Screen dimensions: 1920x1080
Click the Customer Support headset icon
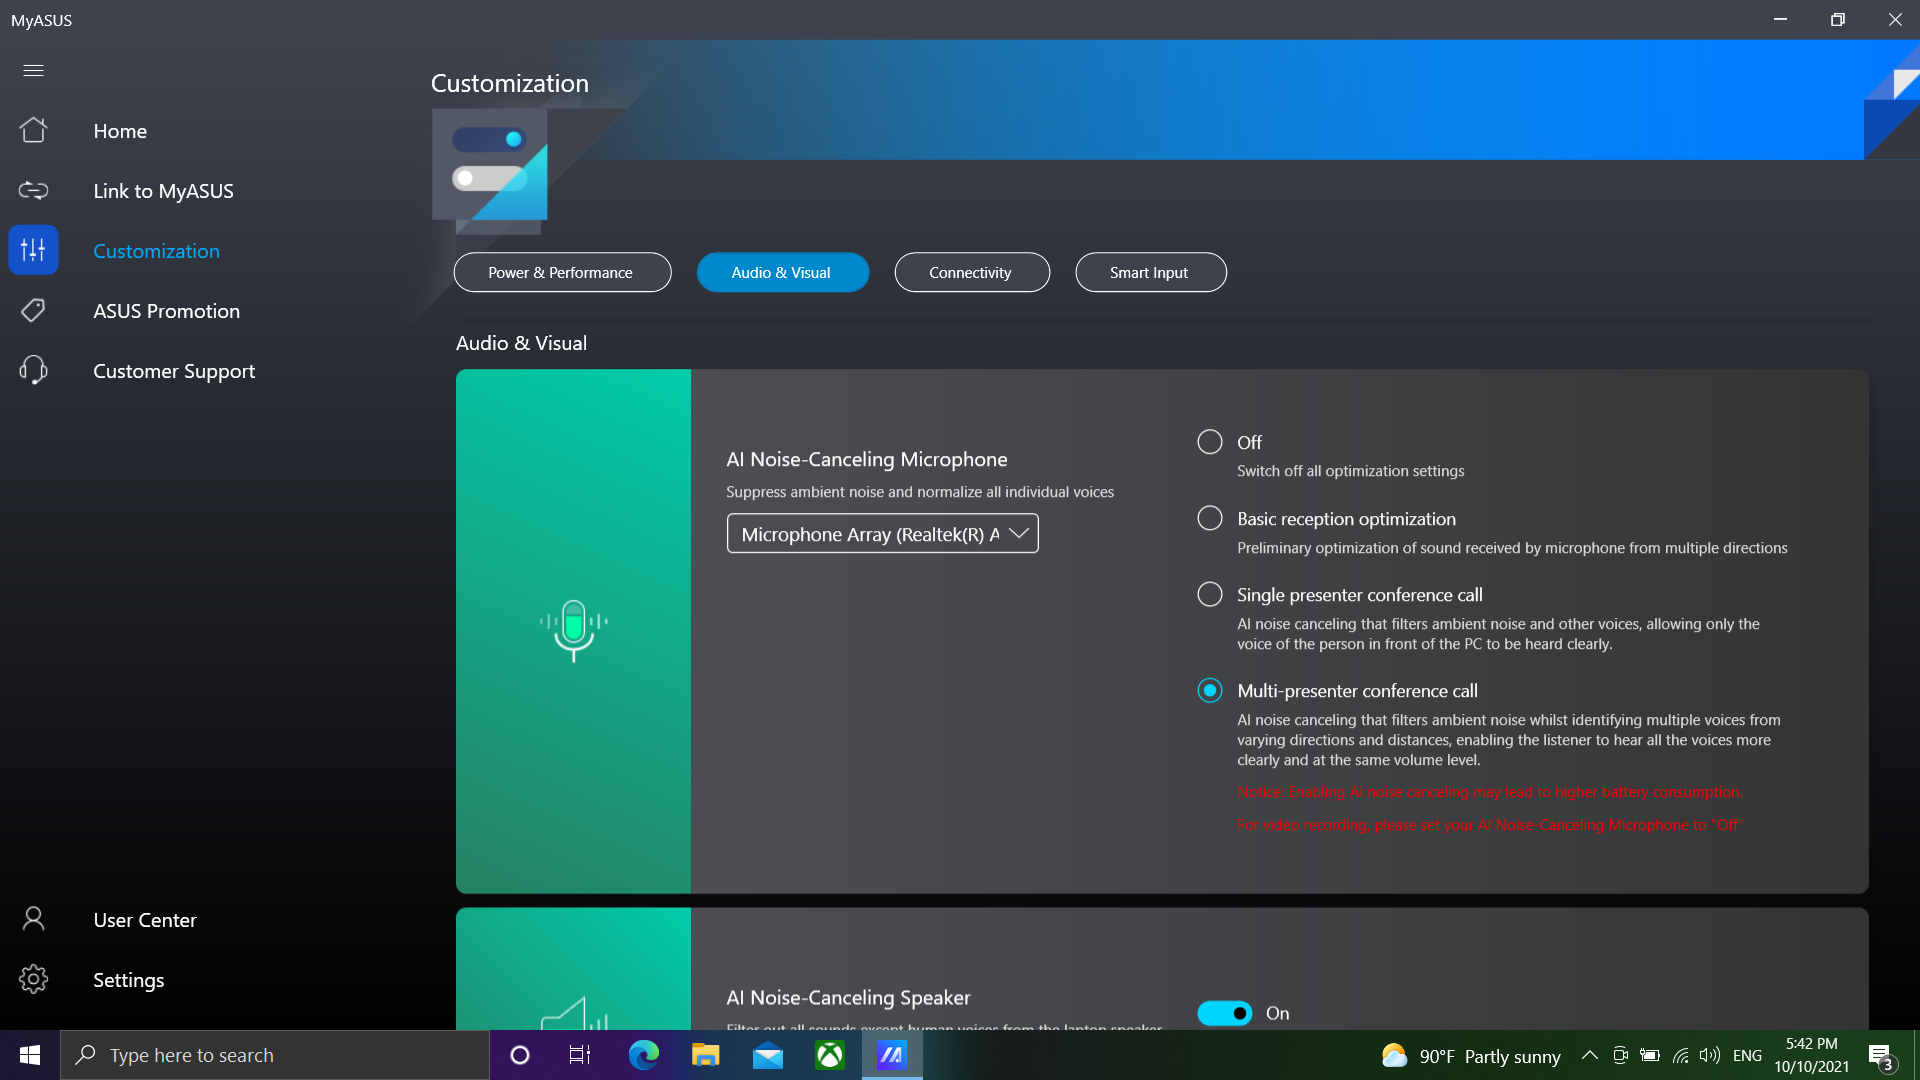(33, 370)
